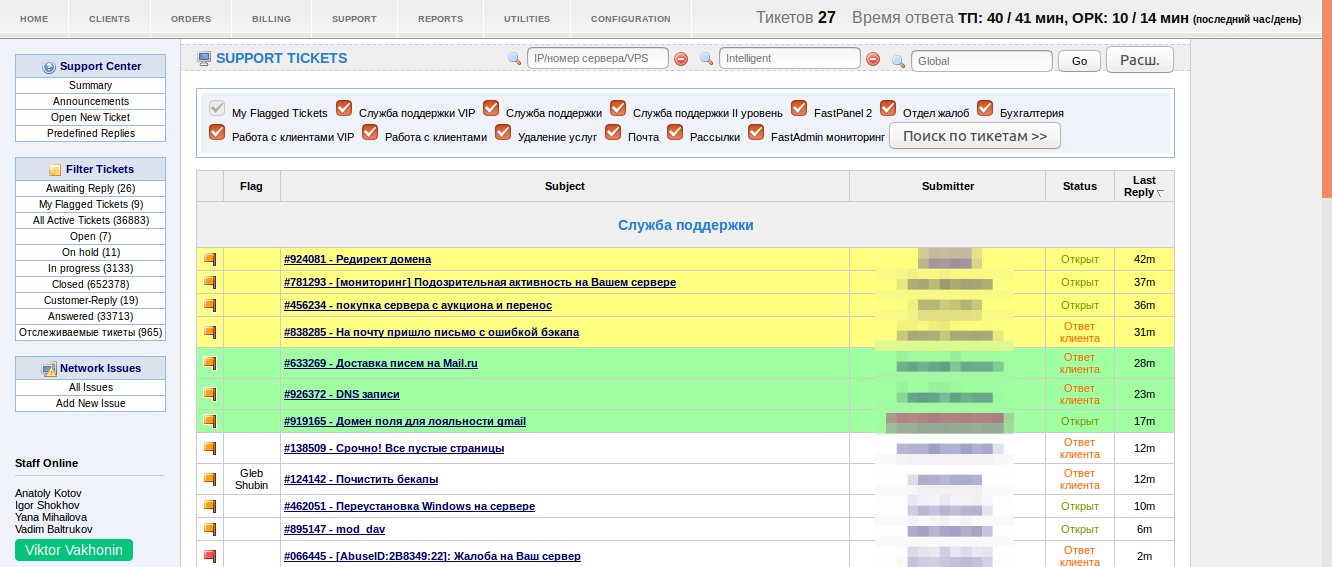Uncheck Служба поддержки II уровень checkbox
The width and height of the screenshot is (1332, 567).
618,108
